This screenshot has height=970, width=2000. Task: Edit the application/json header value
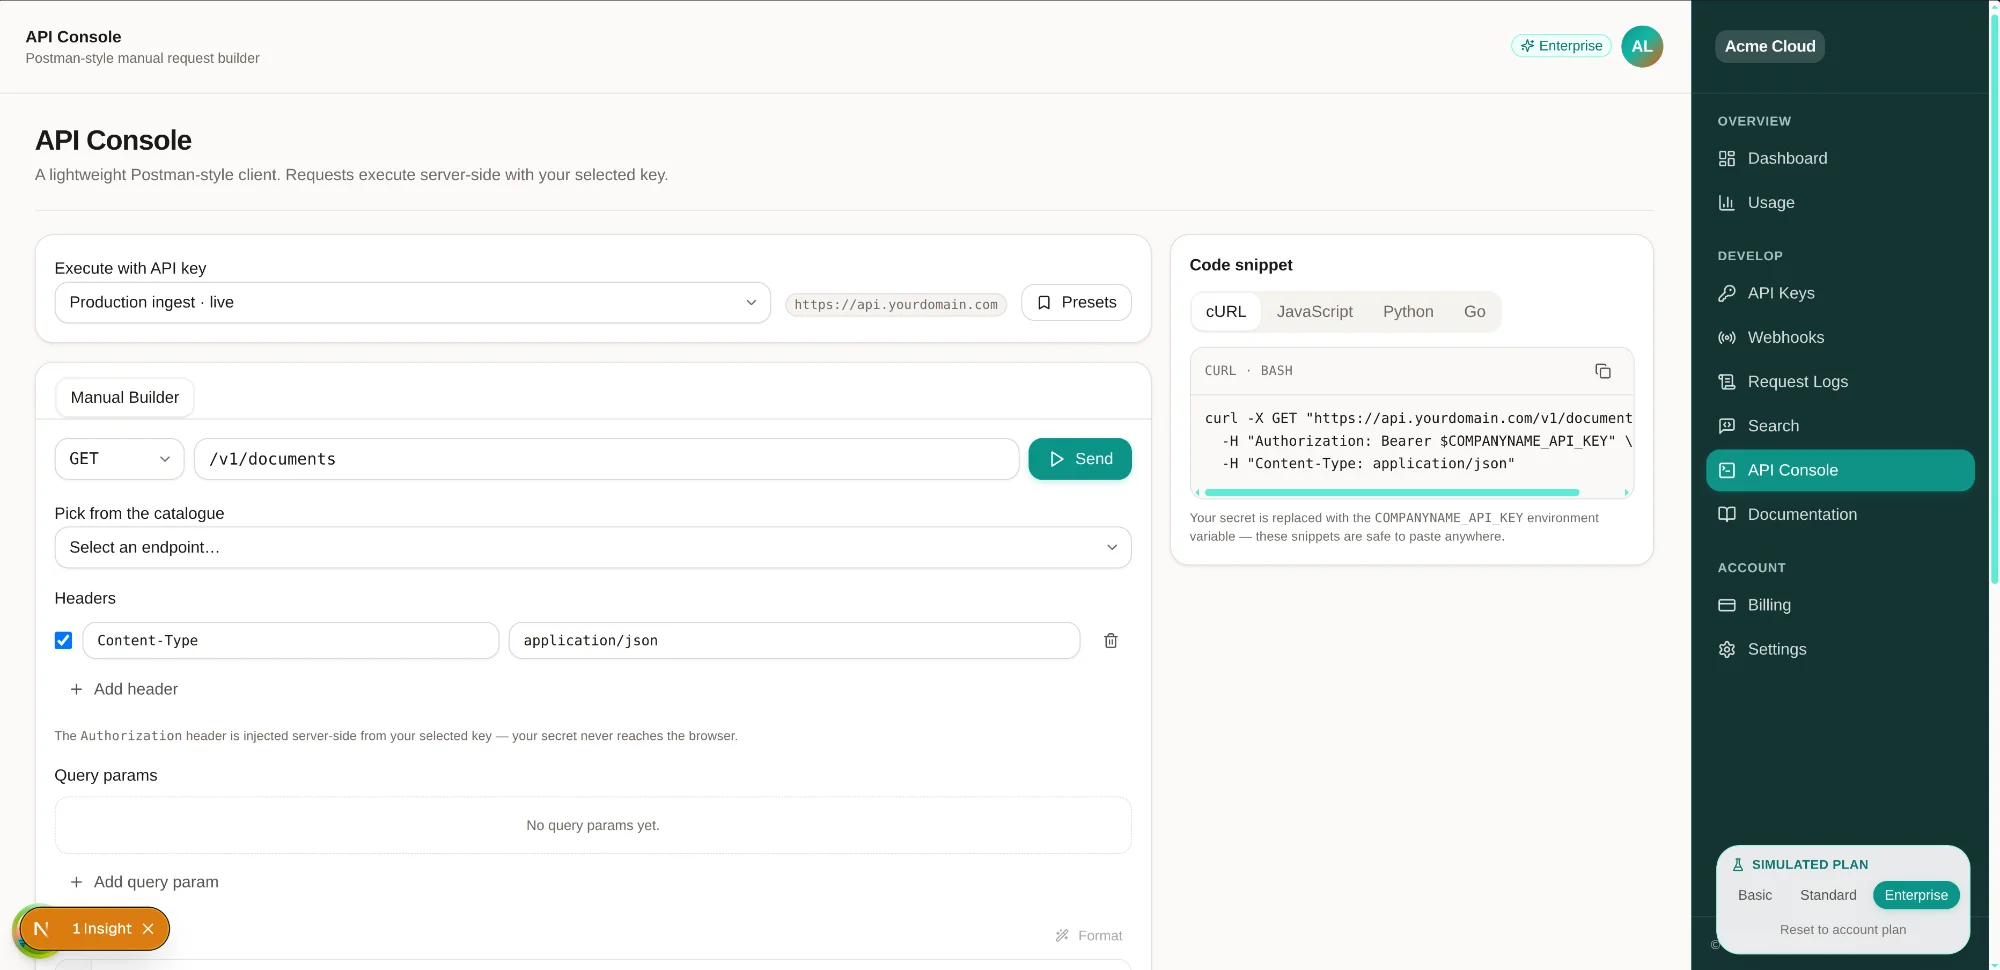(794, 641)
